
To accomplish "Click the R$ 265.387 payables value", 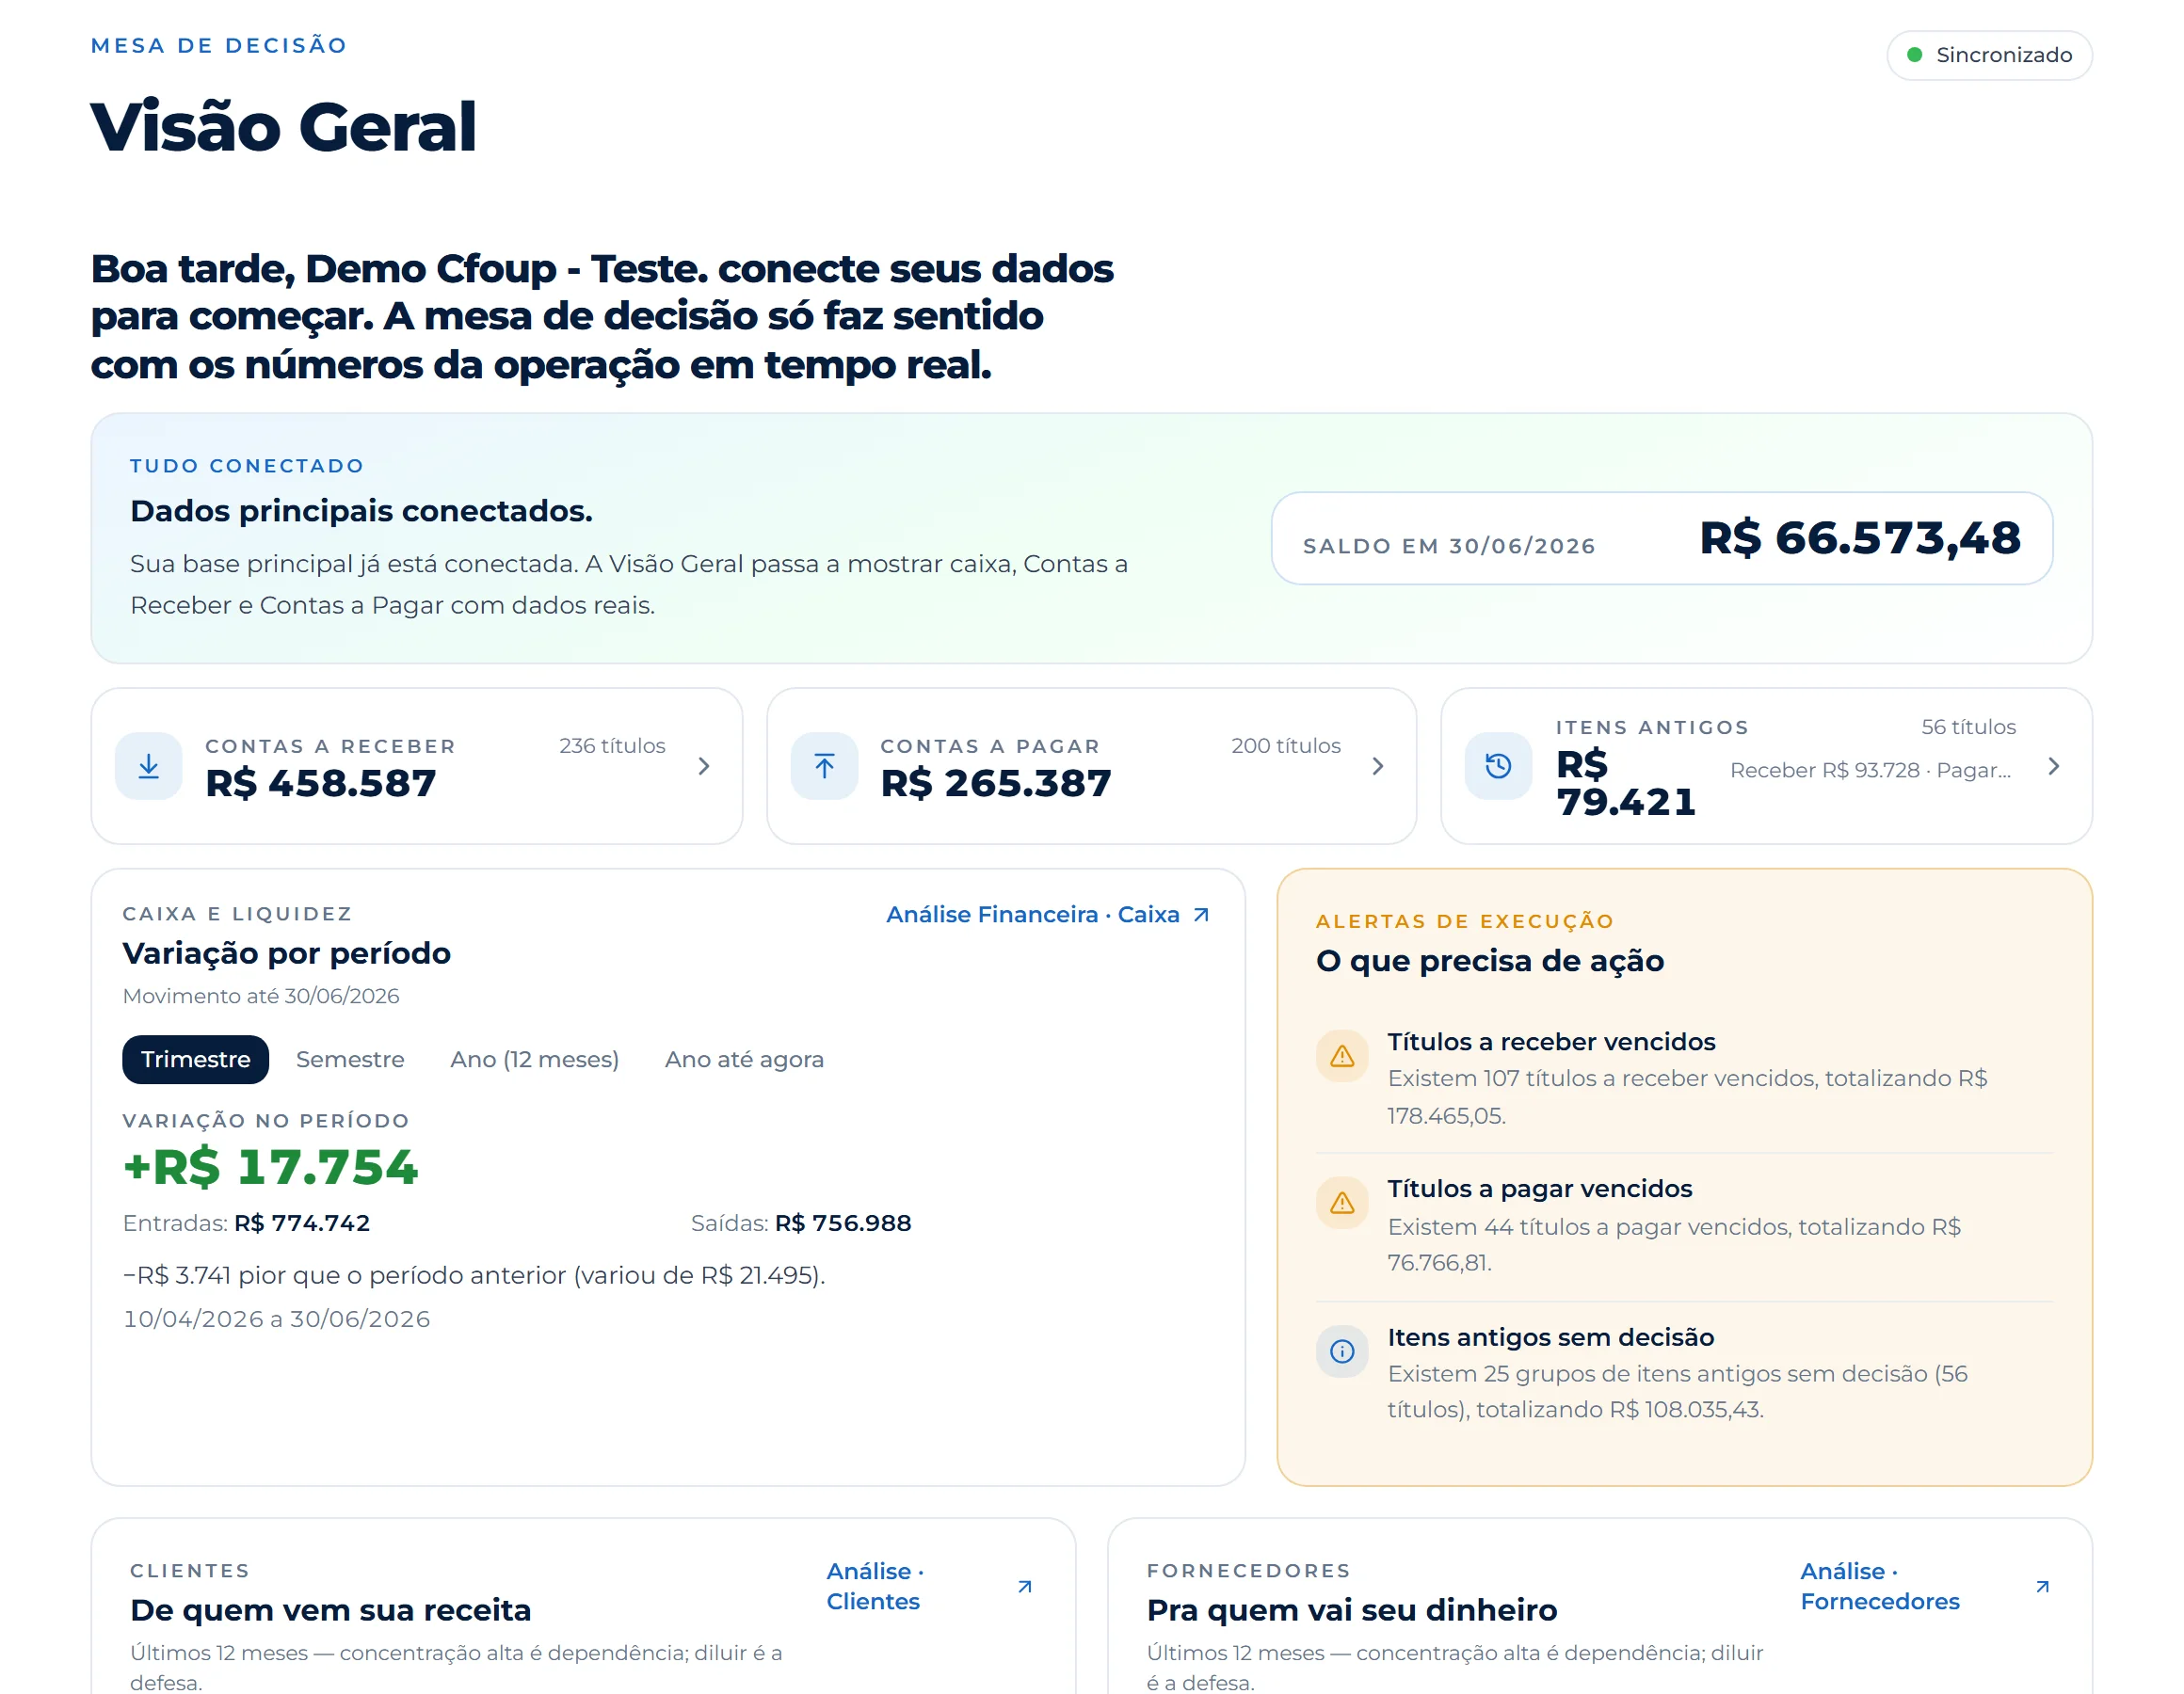I will click(x=996, y=783).
